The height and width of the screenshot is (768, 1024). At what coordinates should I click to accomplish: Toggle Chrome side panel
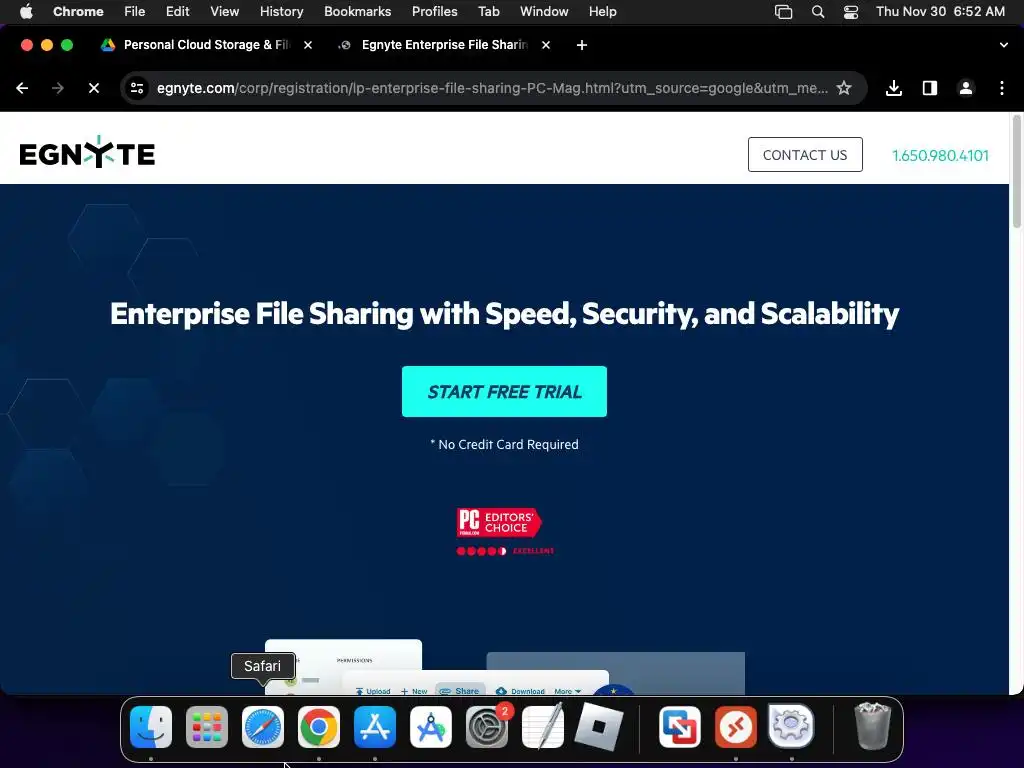pos(929,88)
